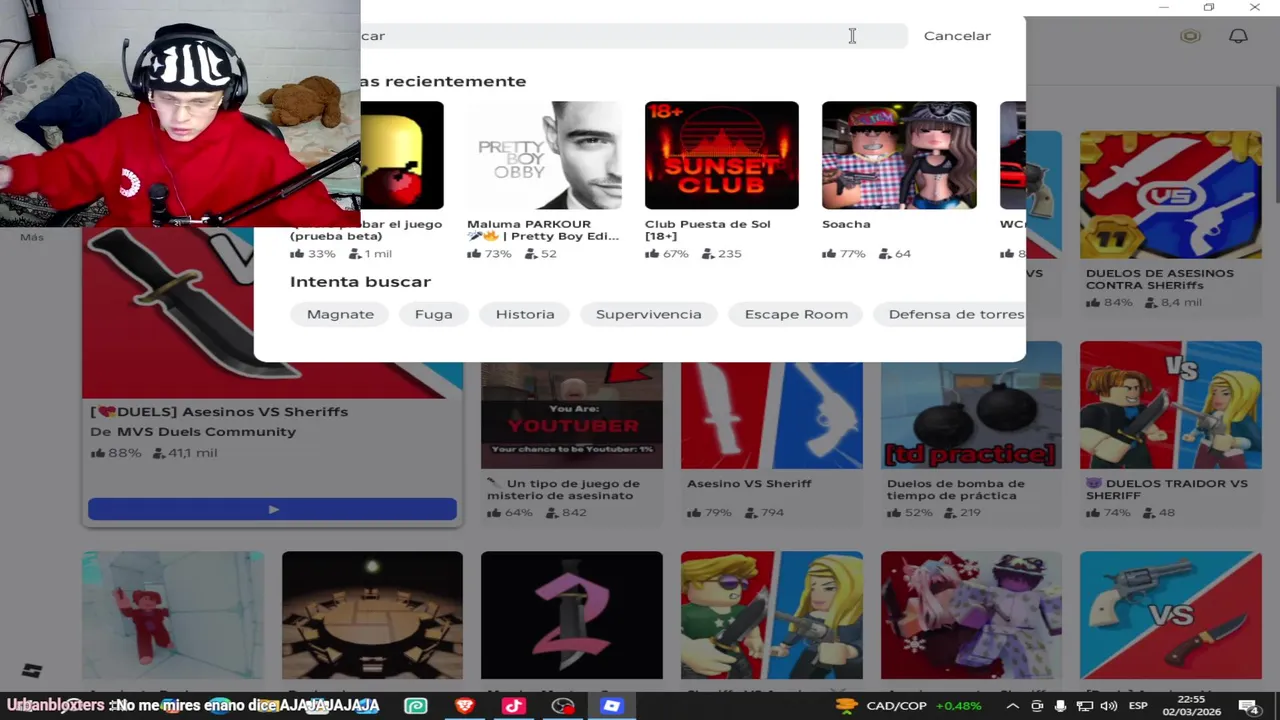This screenshot has width=1280, height=720.
Task: Click the Cancelar button in search overlay
Action: coord(957,36)
